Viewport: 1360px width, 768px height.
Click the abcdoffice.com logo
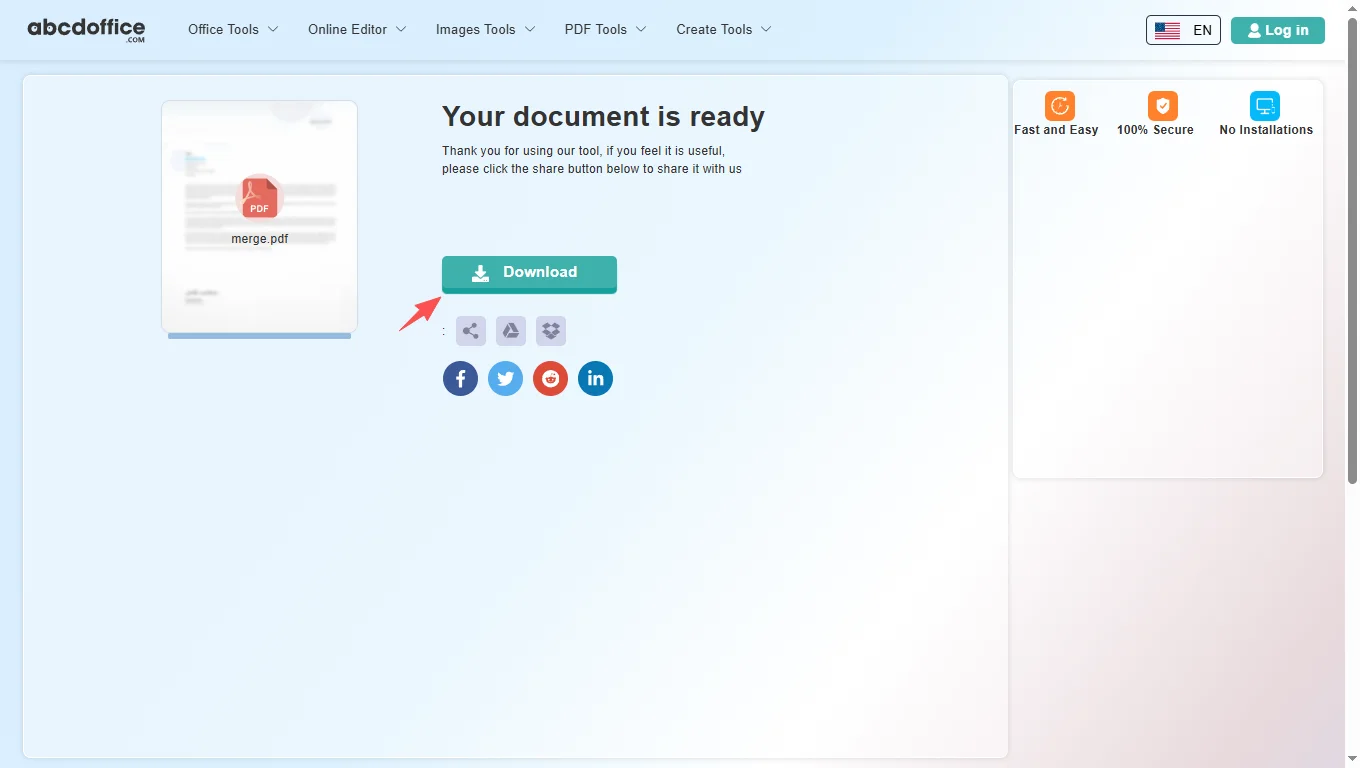[86, 30]
